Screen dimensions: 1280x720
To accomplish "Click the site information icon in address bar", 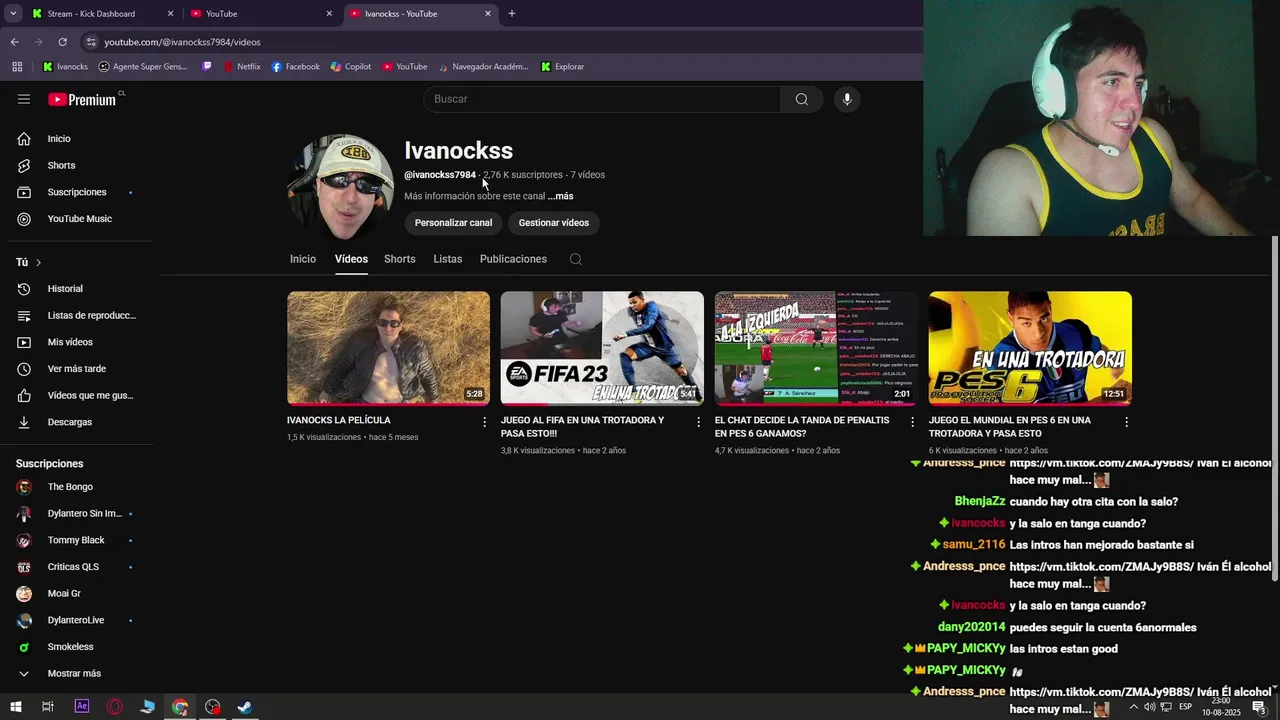I will pyautogui.click(x=91, y=42).
